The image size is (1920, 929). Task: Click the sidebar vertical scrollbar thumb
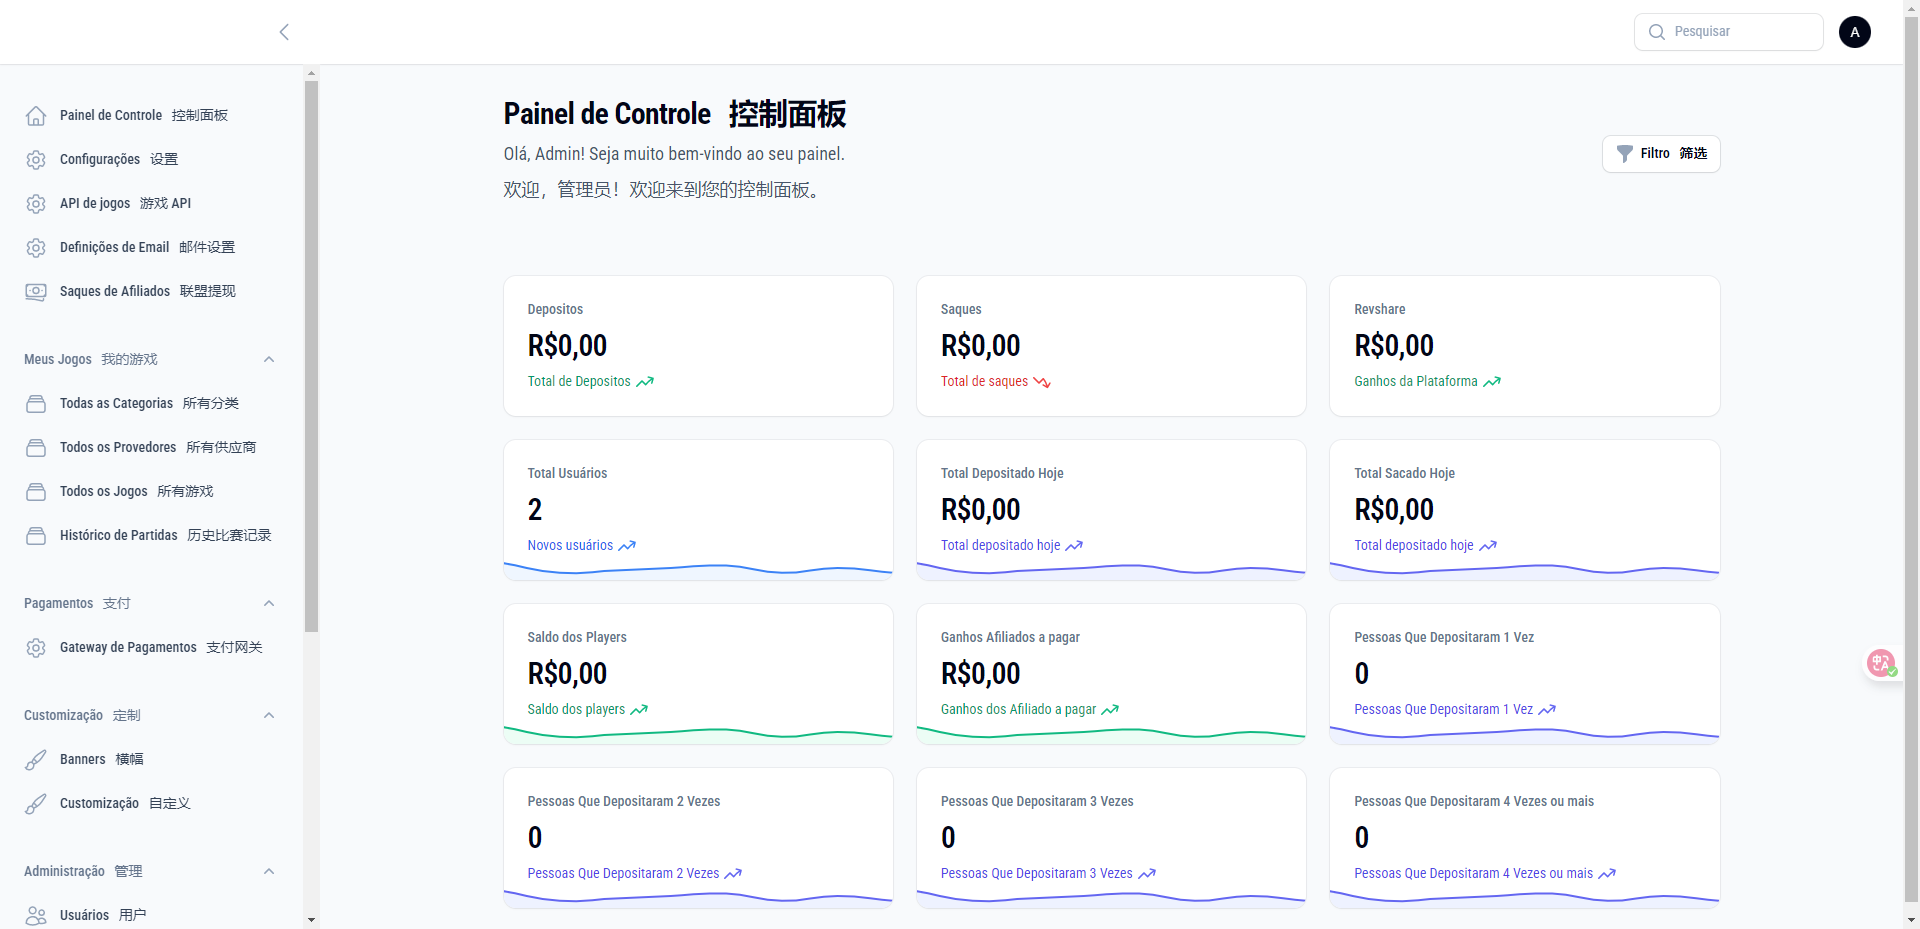coord(311,356)
